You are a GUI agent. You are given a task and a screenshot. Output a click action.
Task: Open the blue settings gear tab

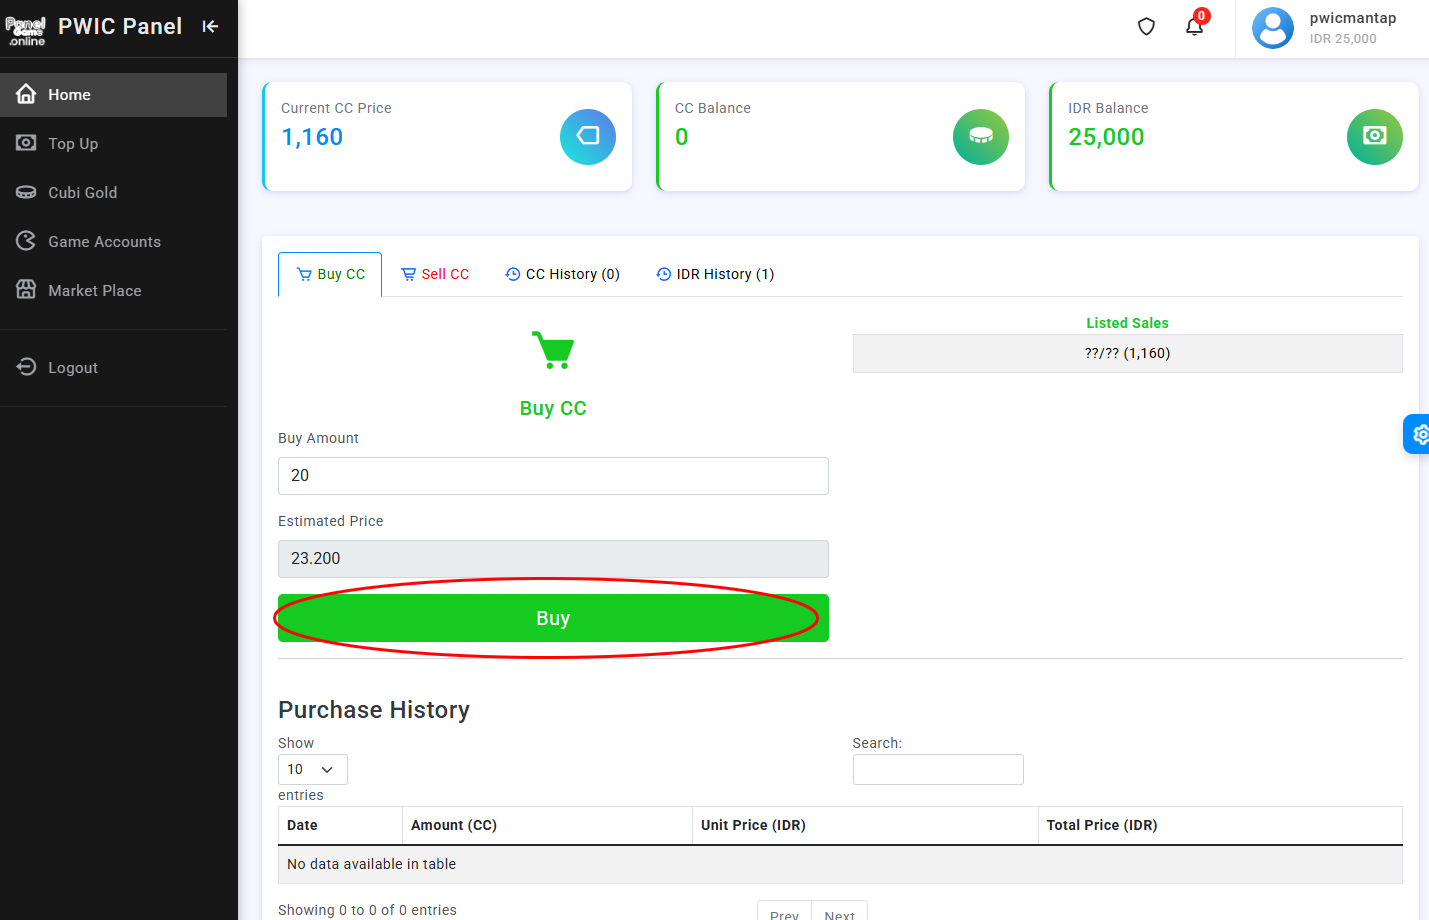tap(1418, 434)
